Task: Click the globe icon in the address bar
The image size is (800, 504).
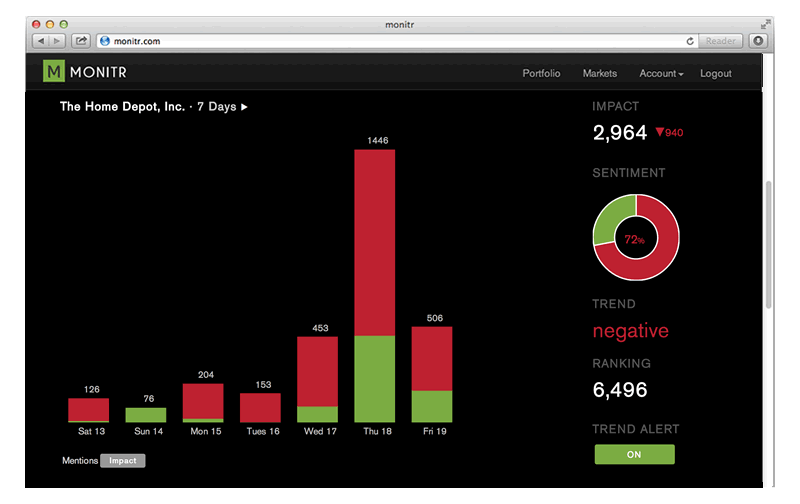Action: click(105, 41)
